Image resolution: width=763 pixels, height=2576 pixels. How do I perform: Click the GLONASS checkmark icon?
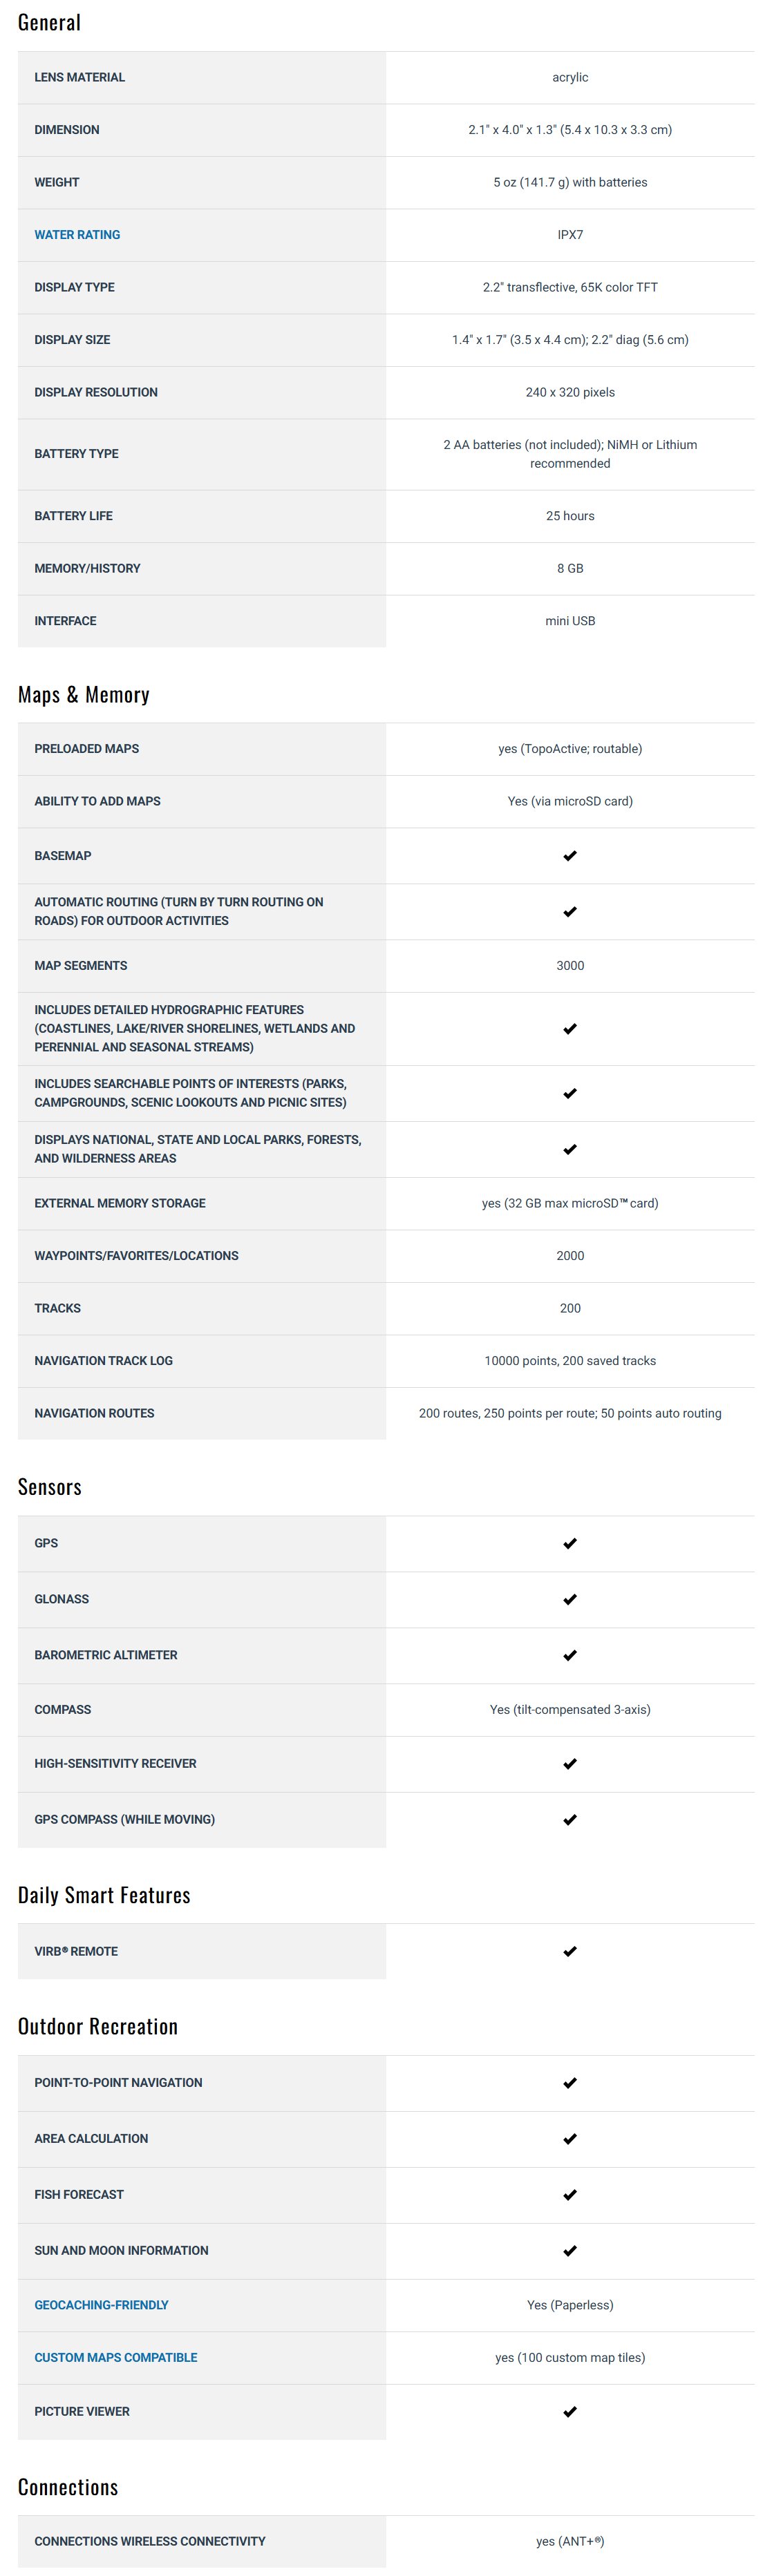tap(570, 1599)
